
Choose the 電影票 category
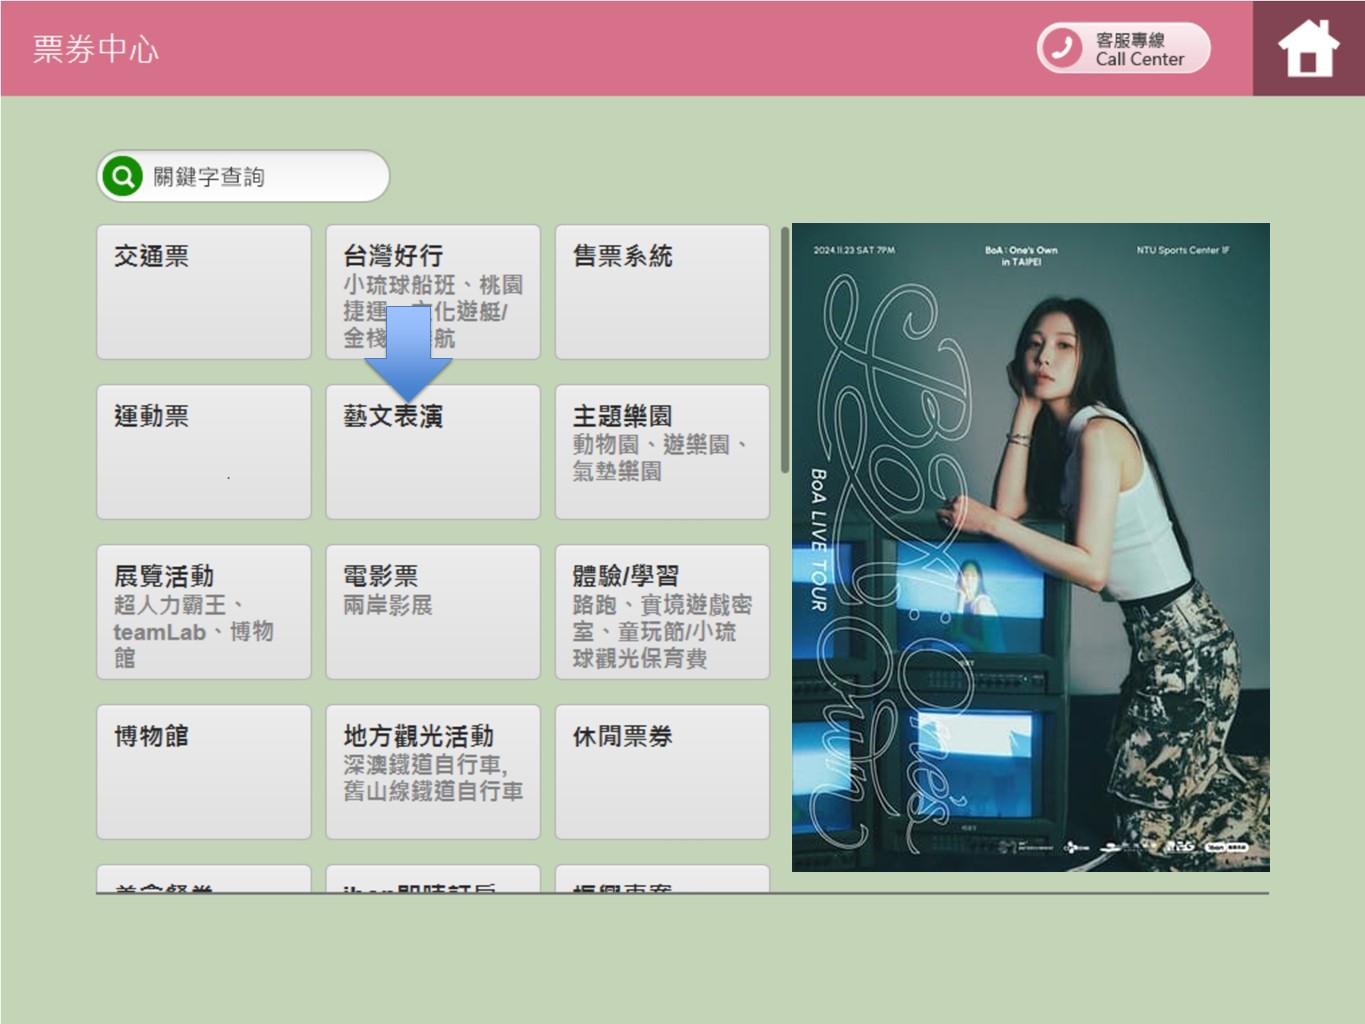(x=433, y=612)
